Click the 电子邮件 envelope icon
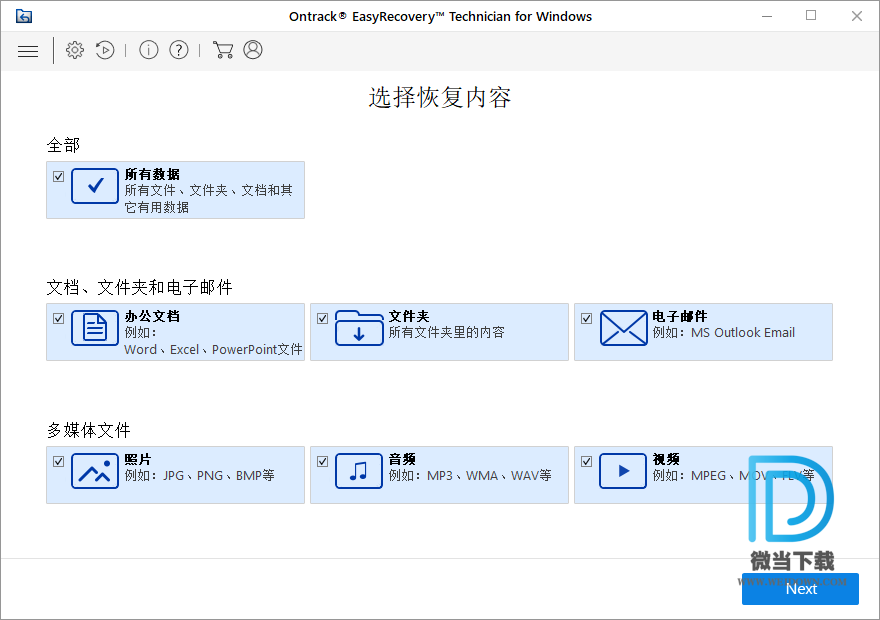 (624, 328)
